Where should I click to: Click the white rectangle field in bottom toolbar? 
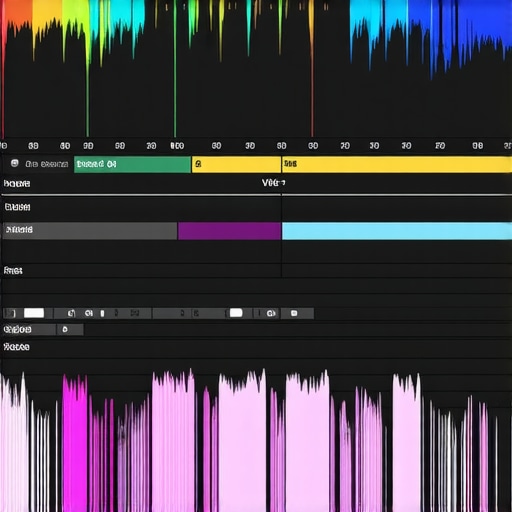34,313
